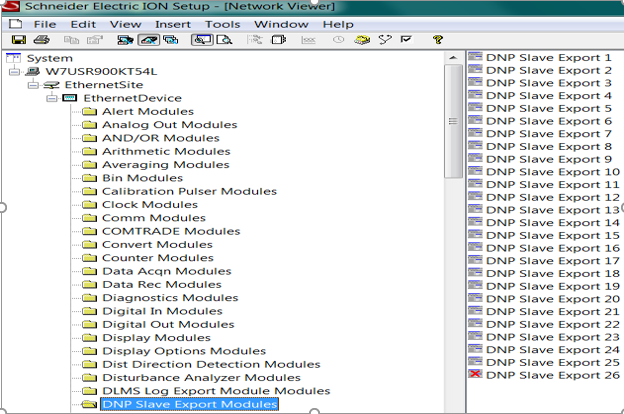The image size is (624, 414).
Task: Click the Alert Modules folder icon
Action: click(90, 111)
